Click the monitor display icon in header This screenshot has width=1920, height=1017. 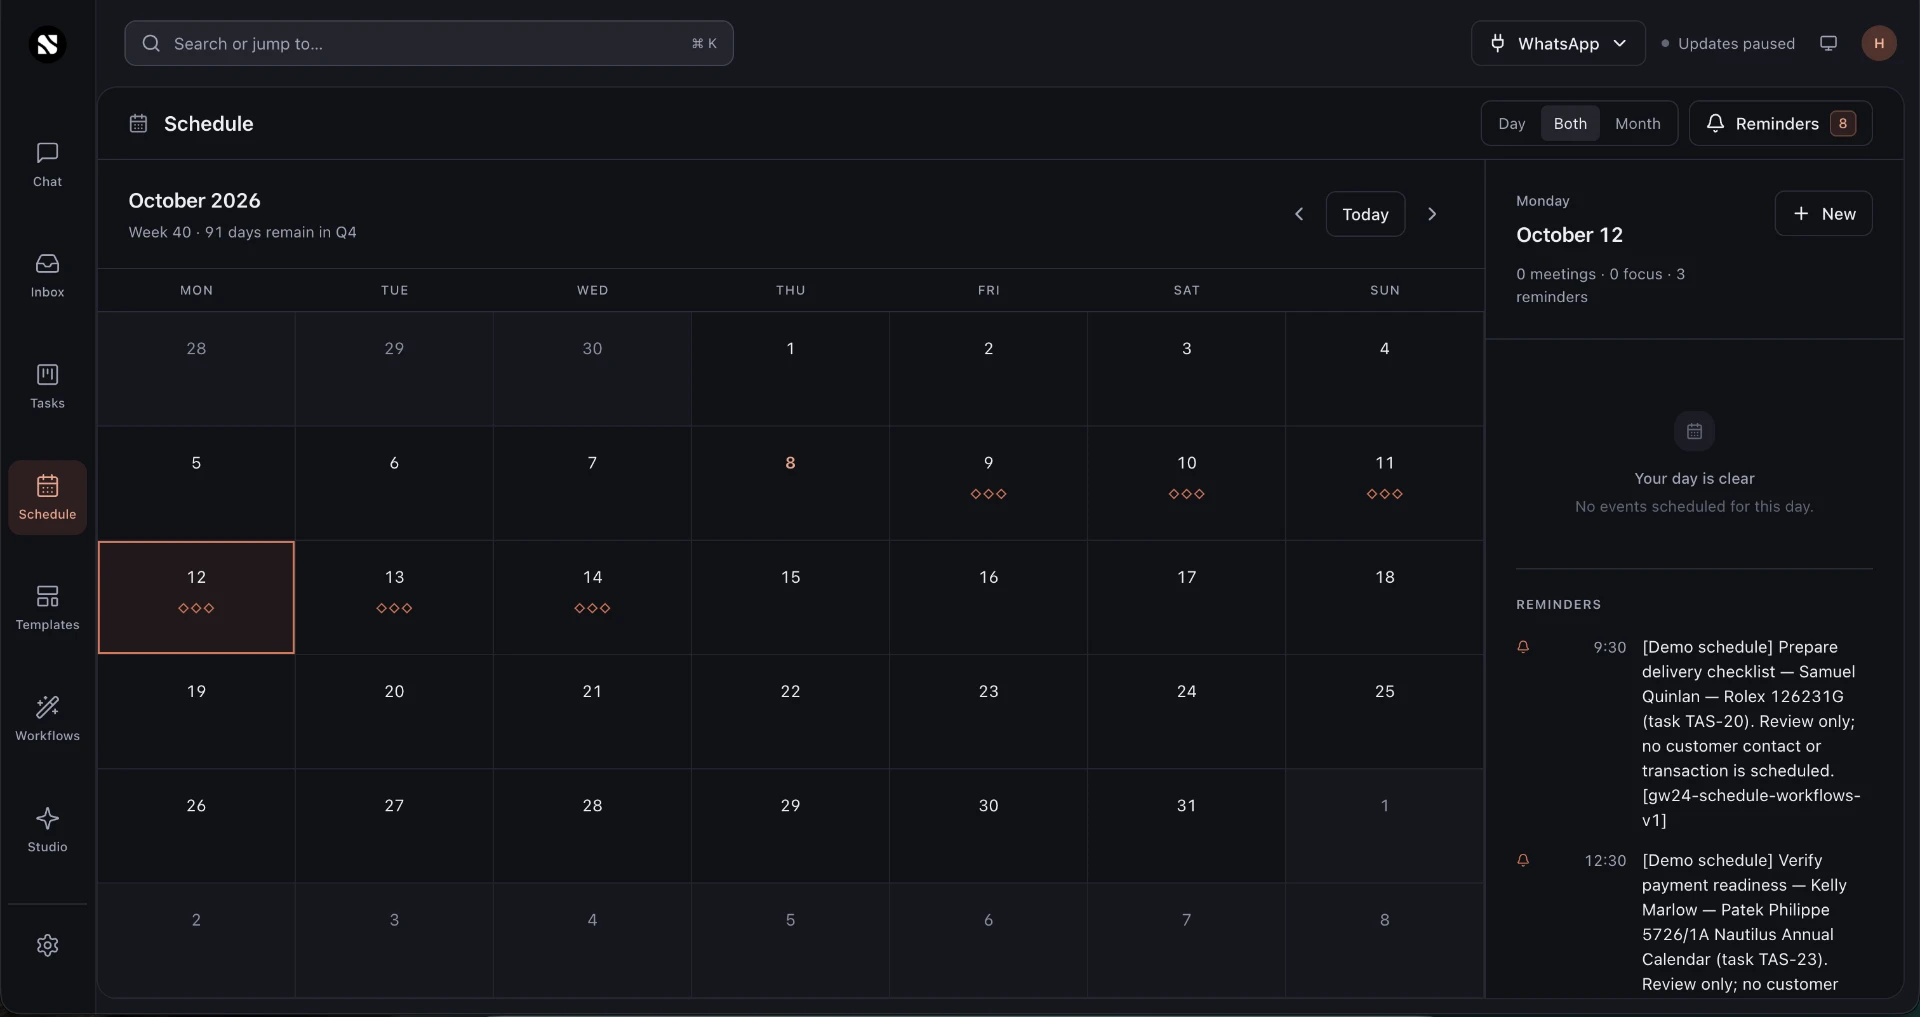pyautogui.click(x=1828, y=43)
